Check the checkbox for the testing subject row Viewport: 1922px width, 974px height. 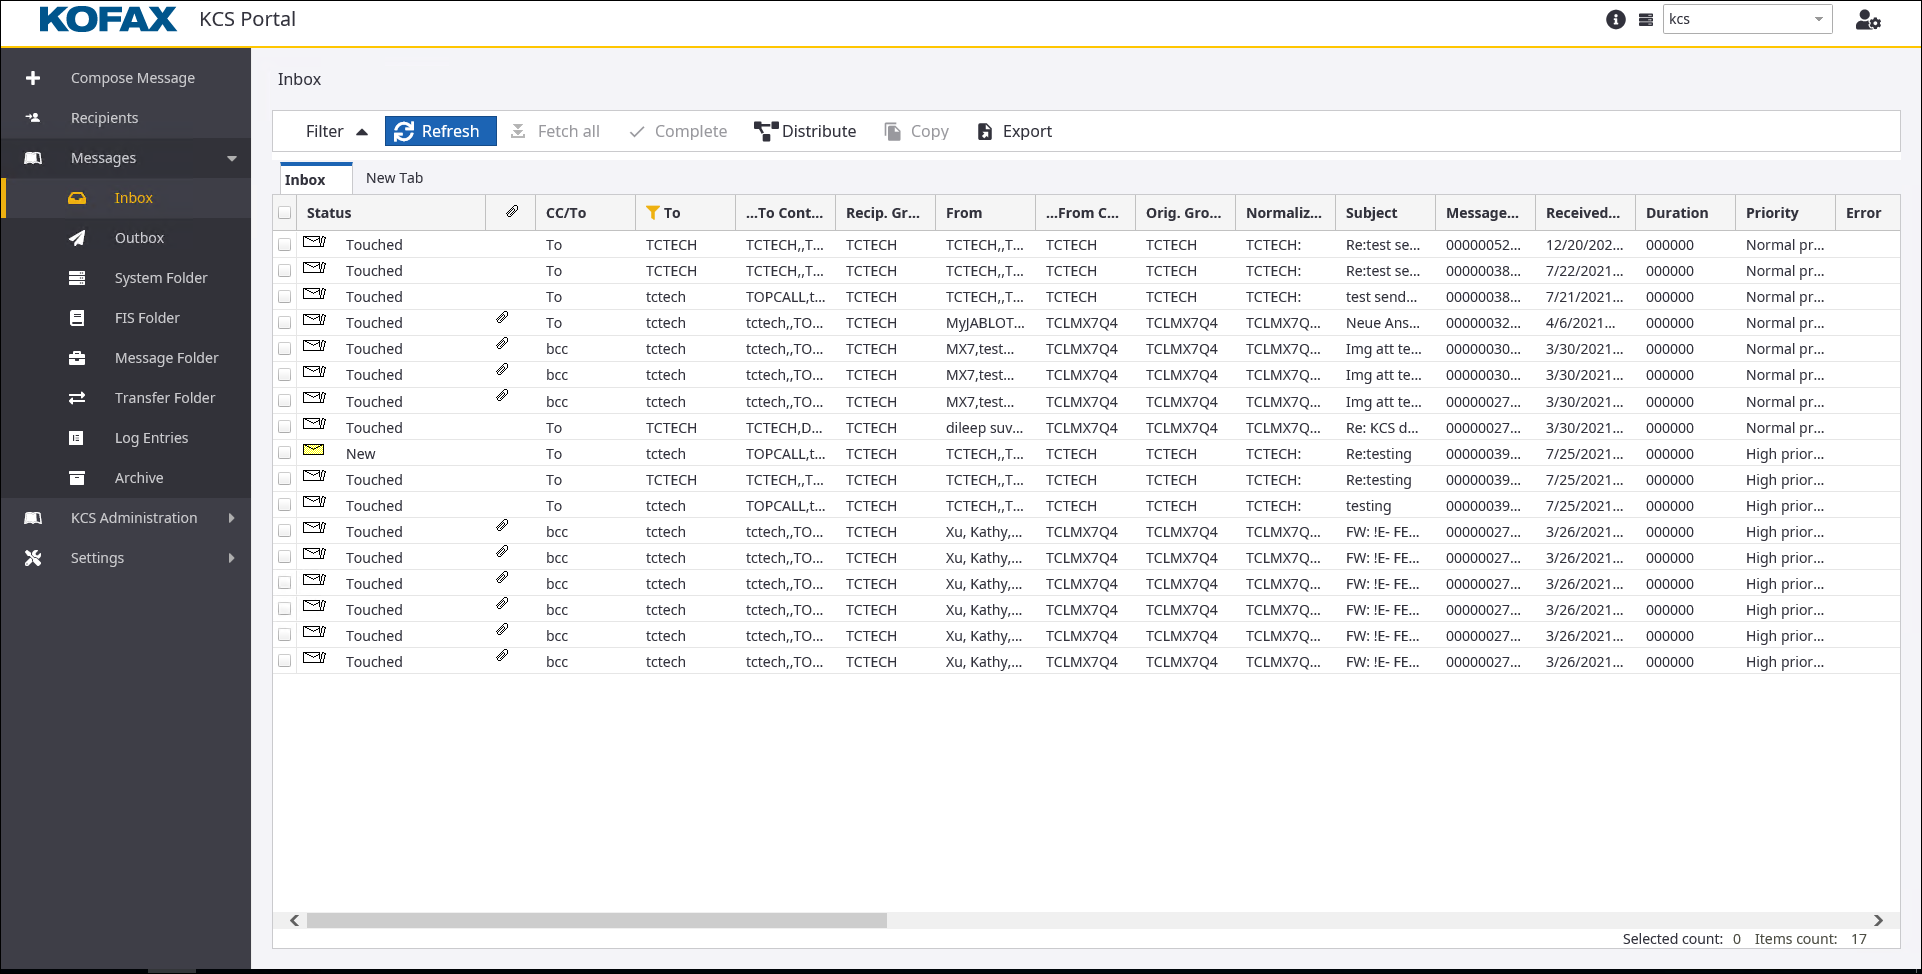click(x=285, y=506)
